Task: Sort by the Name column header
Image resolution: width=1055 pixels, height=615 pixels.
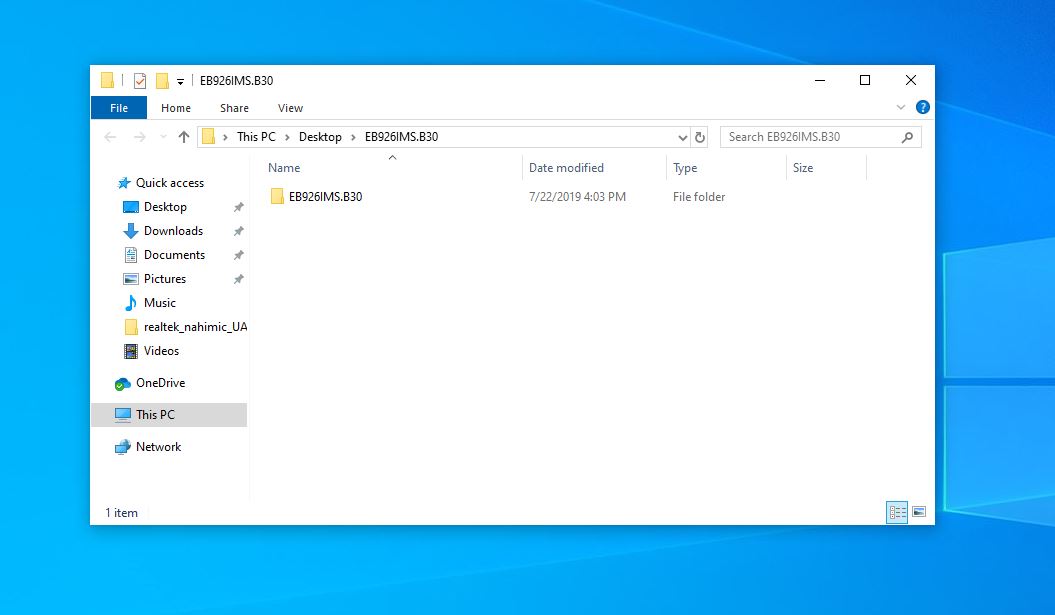Action: (284, 168)
